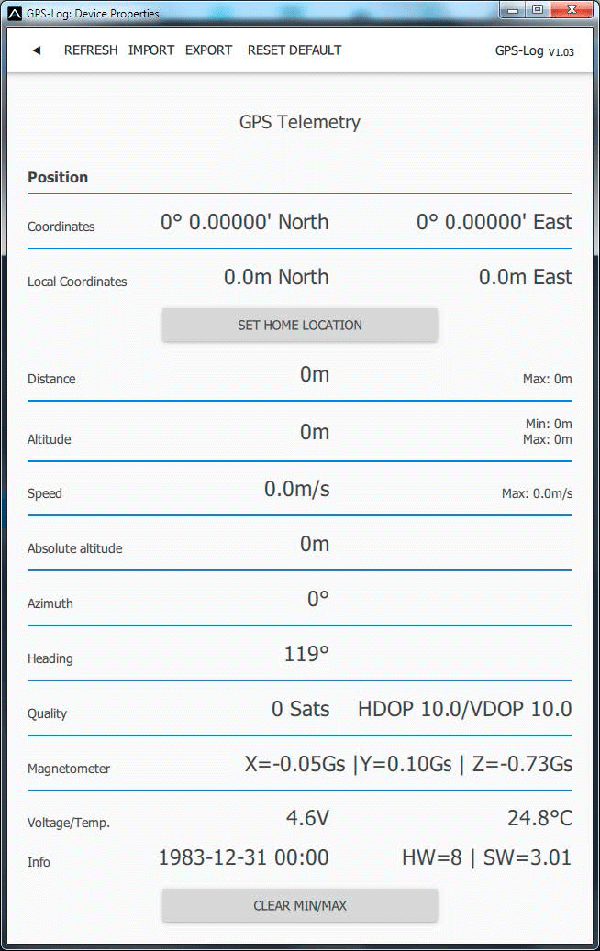
Task: Click the Heading value 119°
Action: click(306, 654)
